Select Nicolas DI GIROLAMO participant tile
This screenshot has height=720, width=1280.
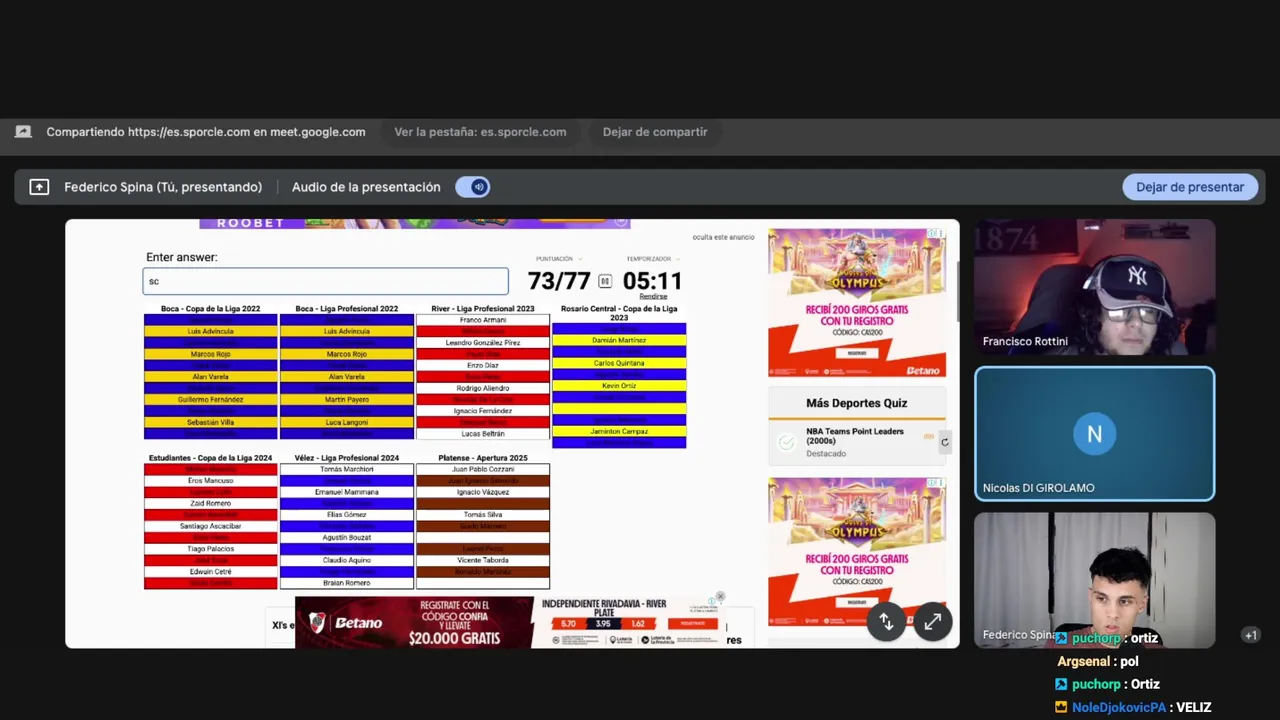(1095, 434)
